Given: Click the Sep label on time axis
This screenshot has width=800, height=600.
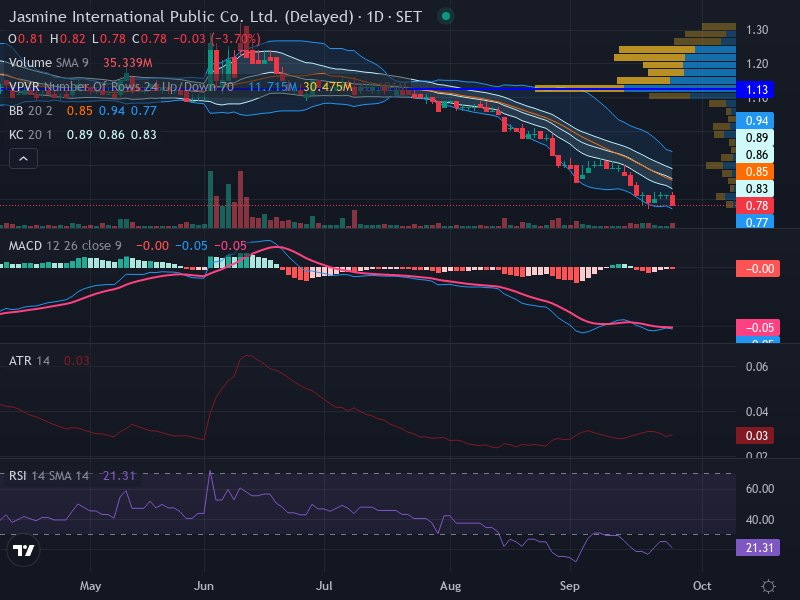Looking at the screenshot, I should pos(569,586).
